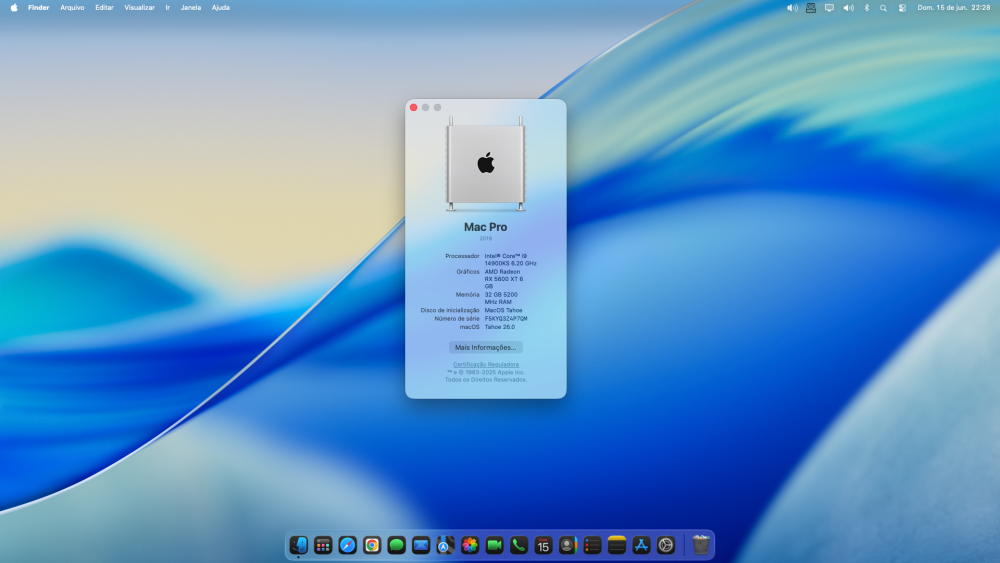
Task: Open the Ir menu
Action: (x=168, y=8)
